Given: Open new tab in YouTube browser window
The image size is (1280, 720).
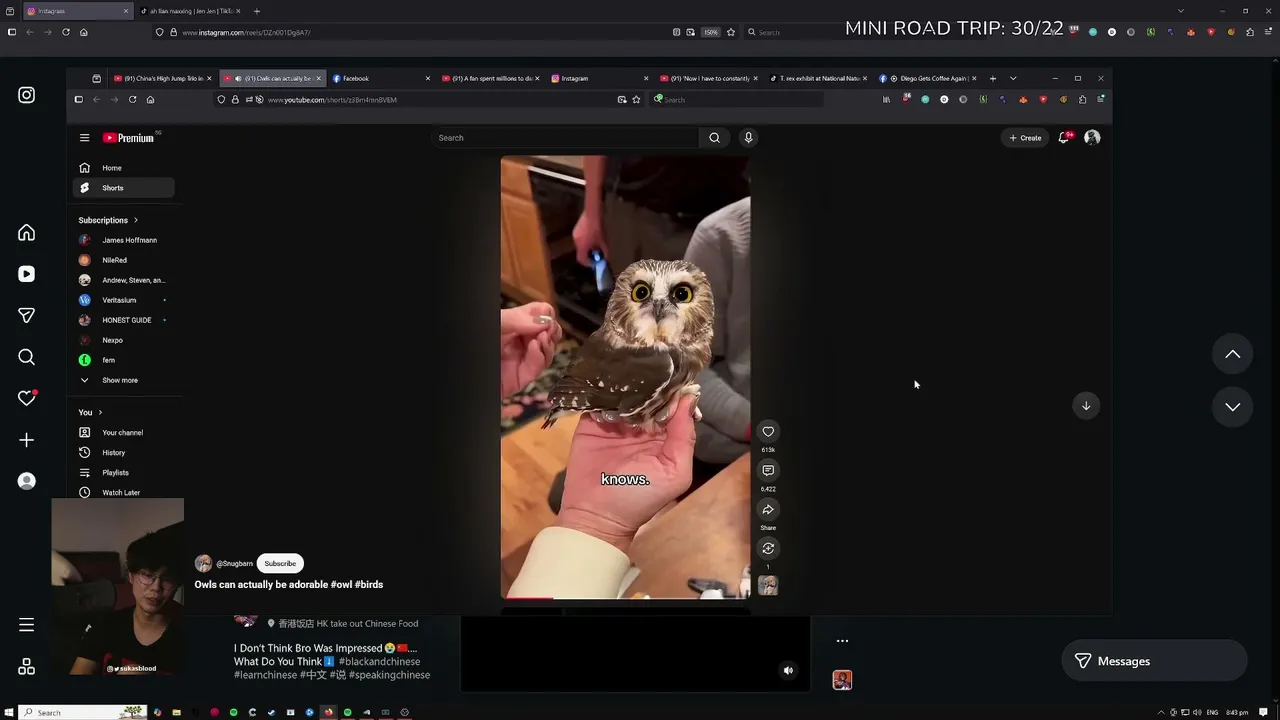Looking at the screenshot, I should [x=993, y=78].
